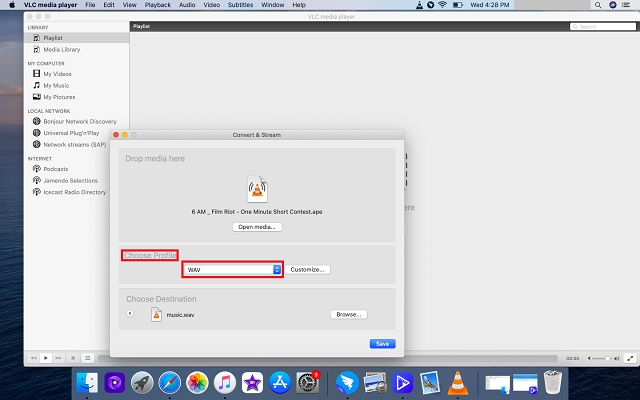Open Photos app in the dock
The image size is (640, 400).
click(197, 383)
